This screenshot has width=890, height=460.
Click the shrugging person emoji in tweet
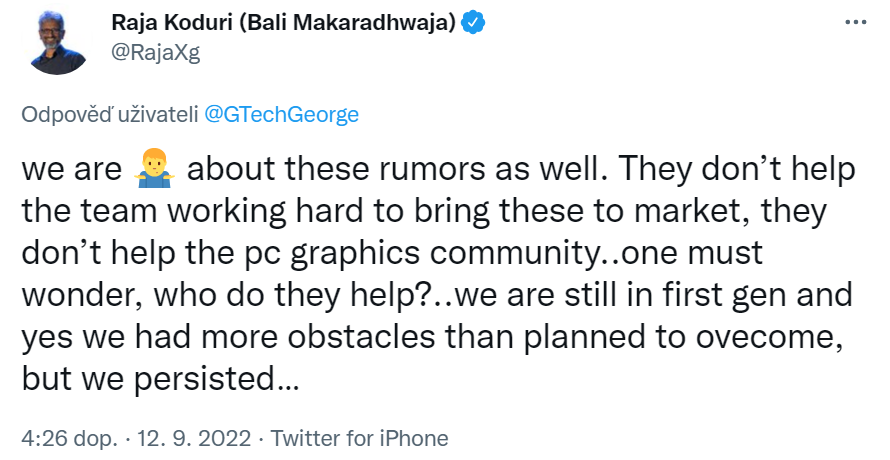154,169
